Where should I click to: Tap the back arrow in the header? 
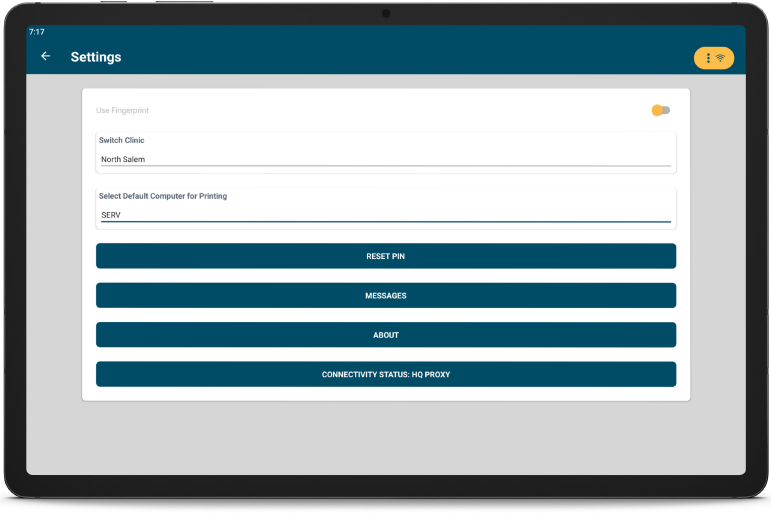45,57
